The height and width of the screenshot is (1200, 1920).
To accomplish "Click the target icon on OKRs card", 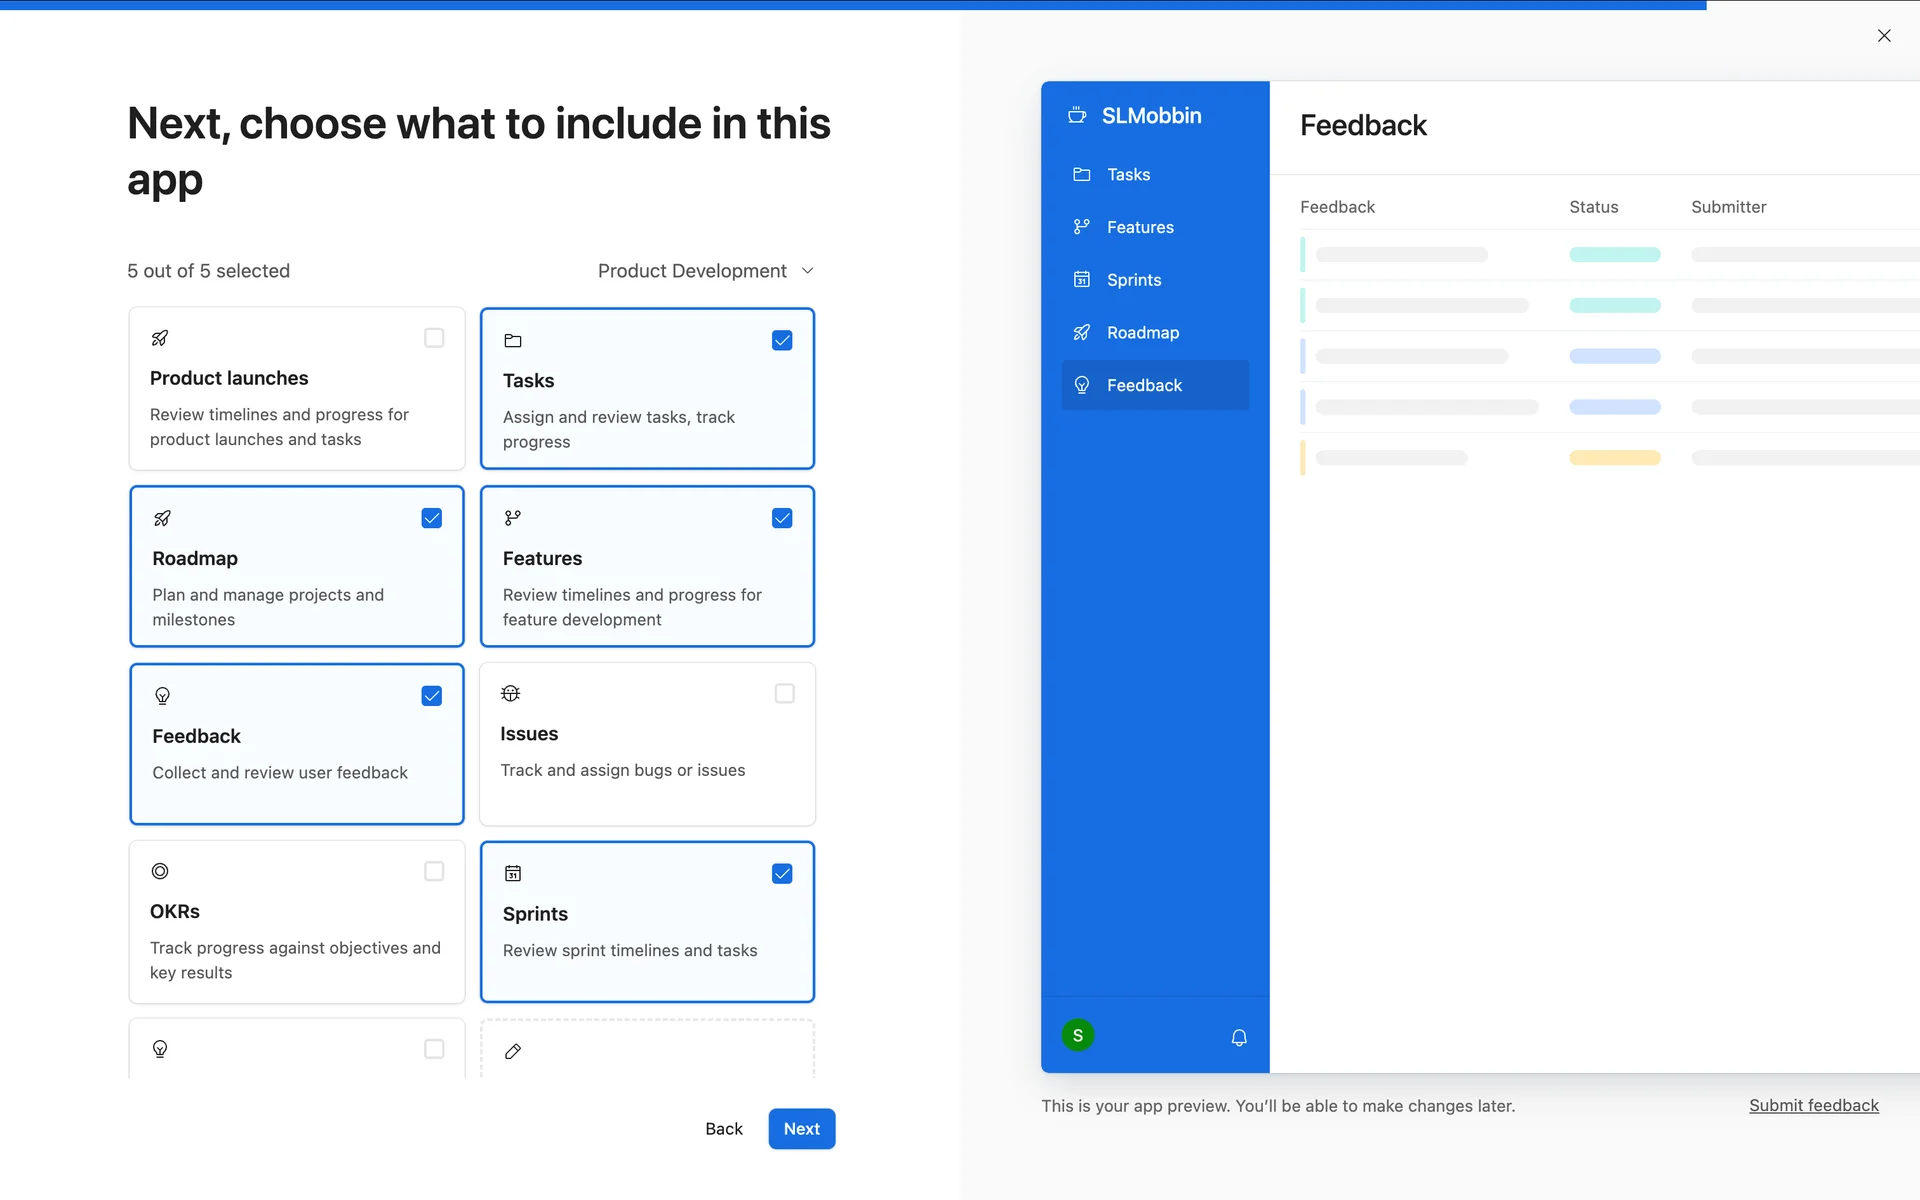I will [160, 871].
